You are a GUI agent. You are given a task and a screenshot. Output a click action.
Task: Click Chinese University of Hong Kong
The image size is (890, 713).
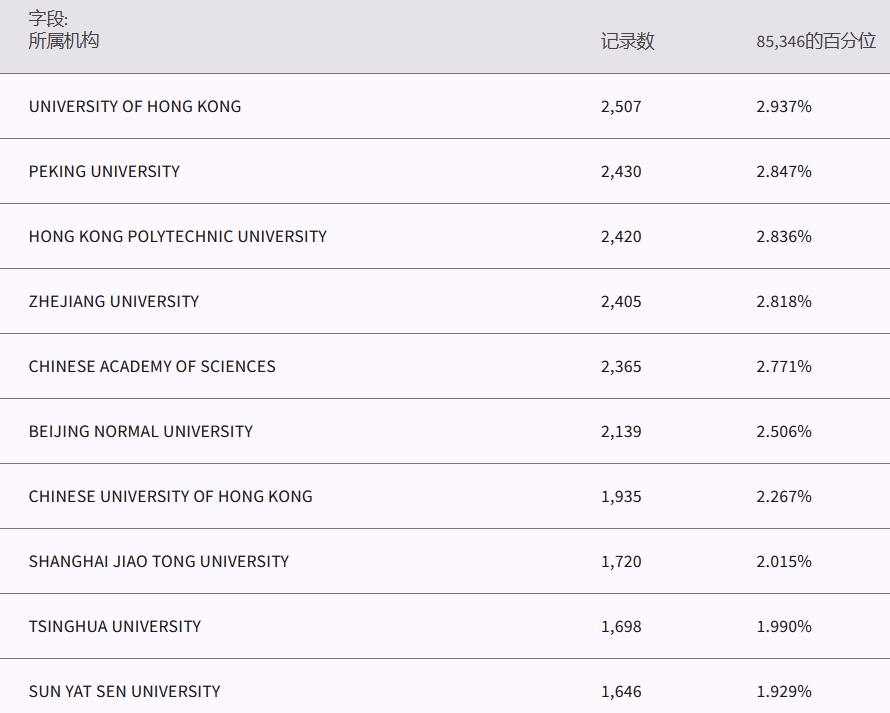[170, 496]
